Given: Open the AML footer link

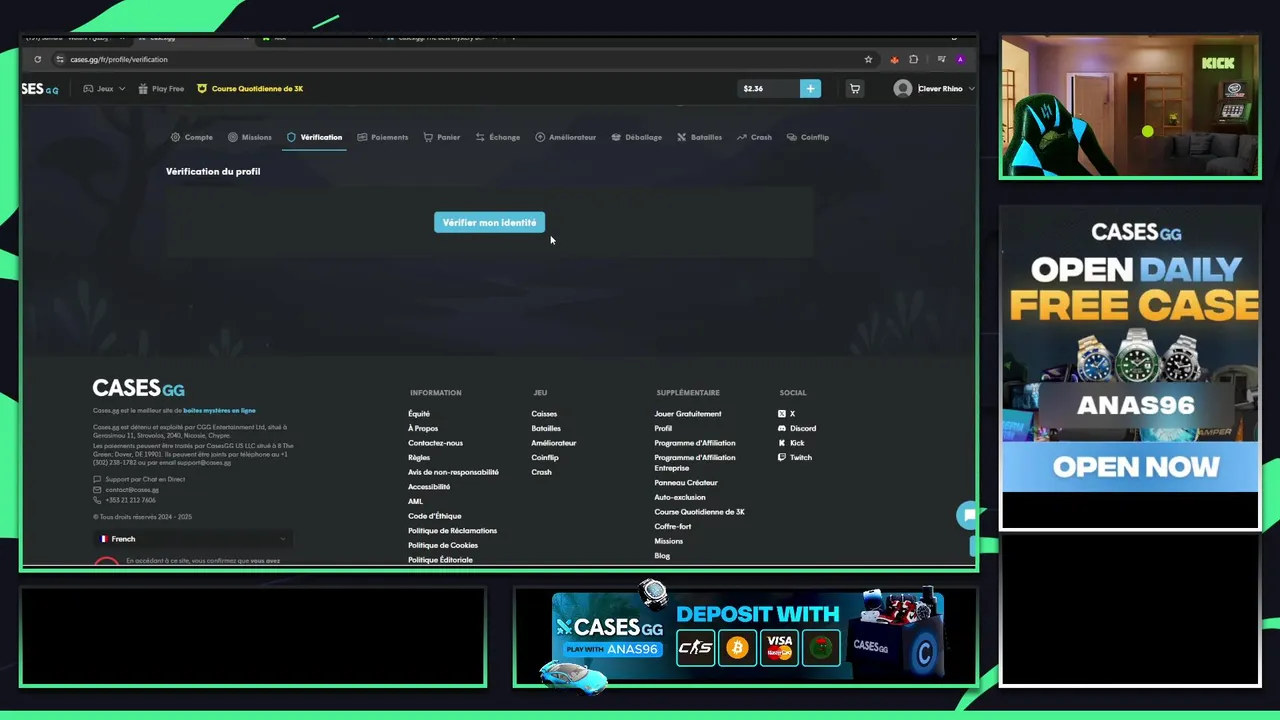Looking at the screenshot, I should 415,502.
